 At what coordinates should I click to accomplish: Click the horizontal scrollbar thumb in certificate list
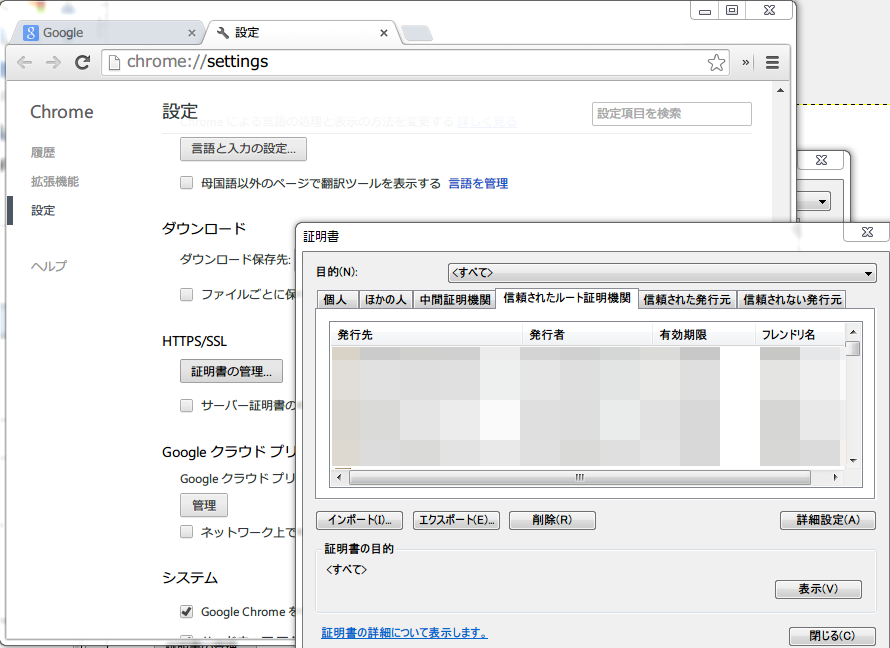(x=580, y=478)
